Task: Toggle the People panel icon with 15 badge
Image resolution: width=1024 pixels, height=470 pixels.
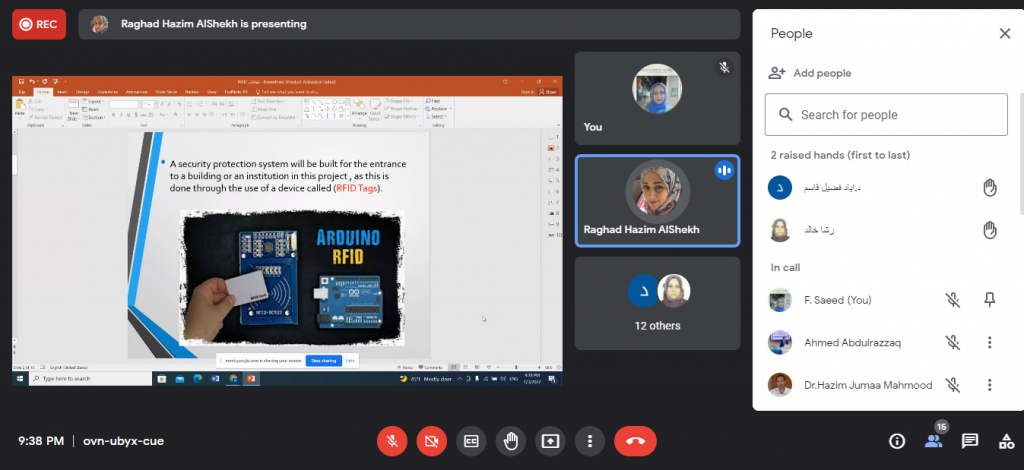Action: (933, 440)
